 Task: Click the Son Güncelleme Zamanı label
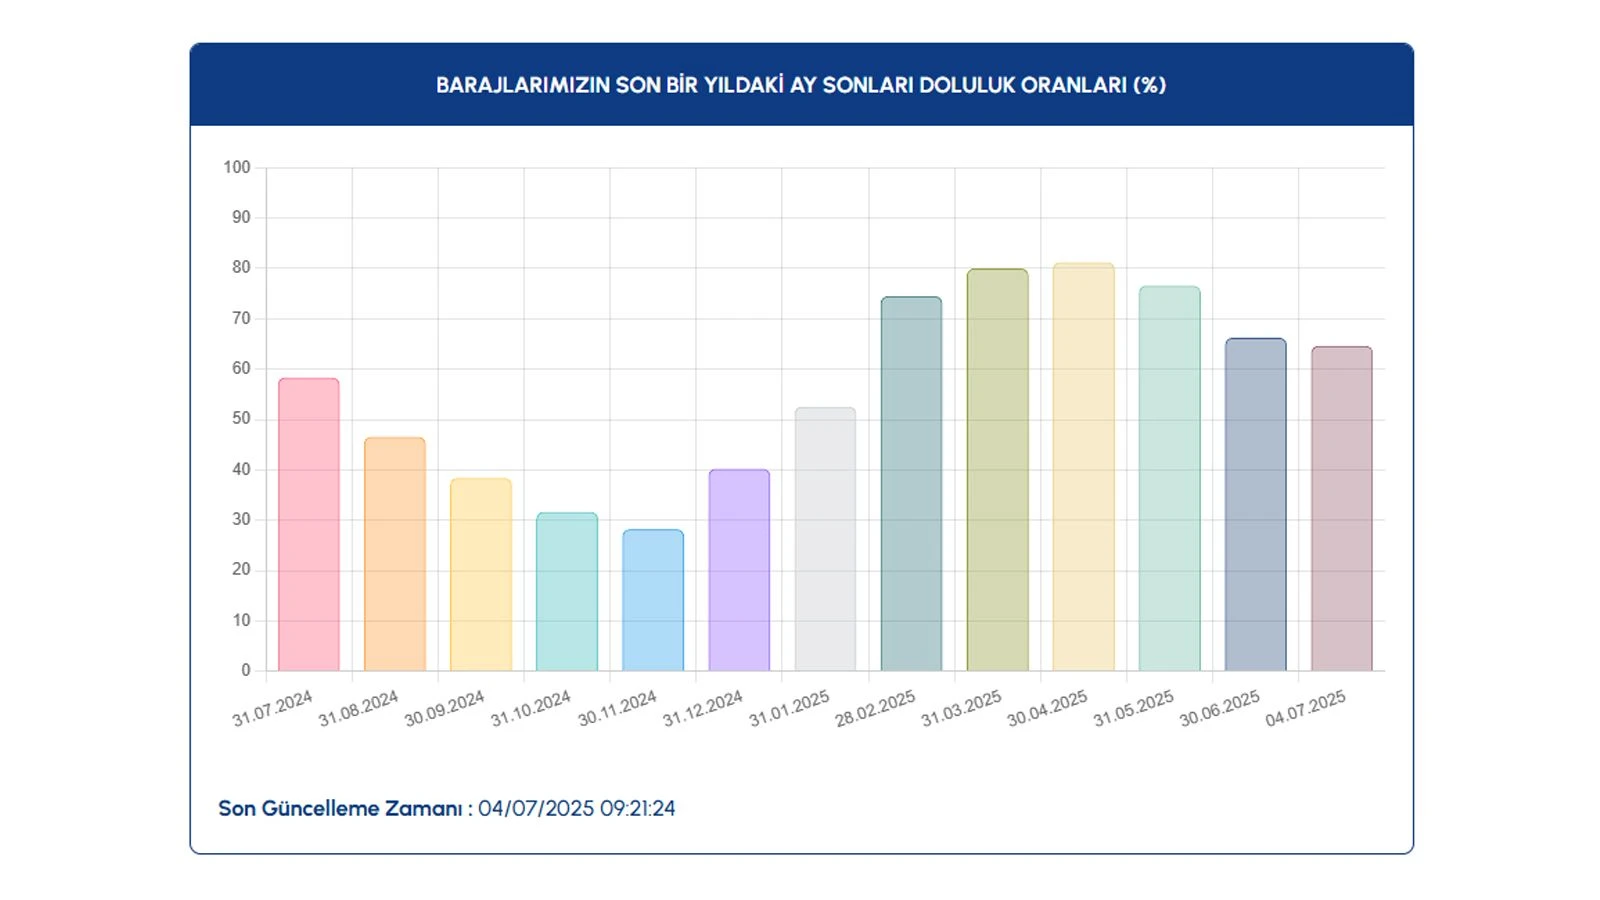(340, 808)
